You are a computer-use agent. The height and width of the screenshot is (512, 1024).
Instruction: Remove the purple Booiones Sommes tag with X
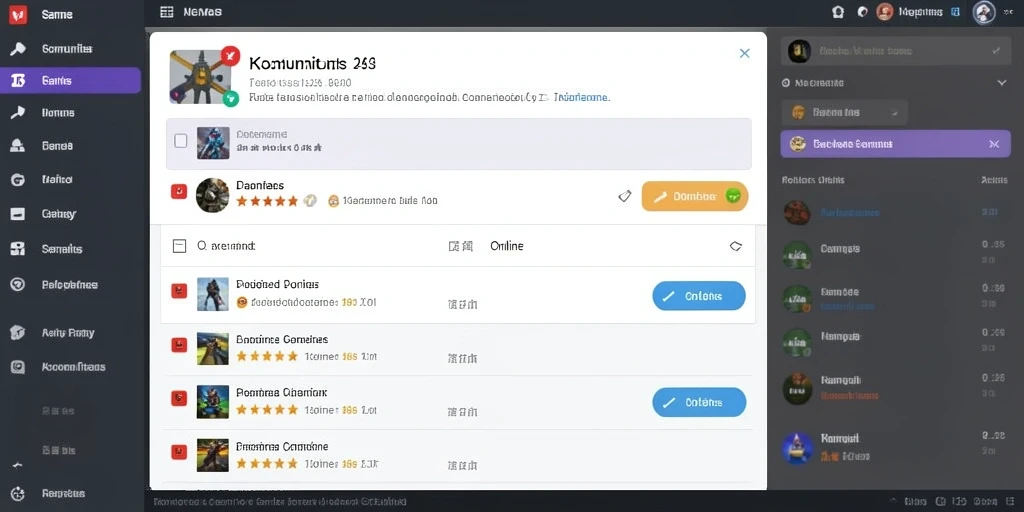tap(994, 144)
